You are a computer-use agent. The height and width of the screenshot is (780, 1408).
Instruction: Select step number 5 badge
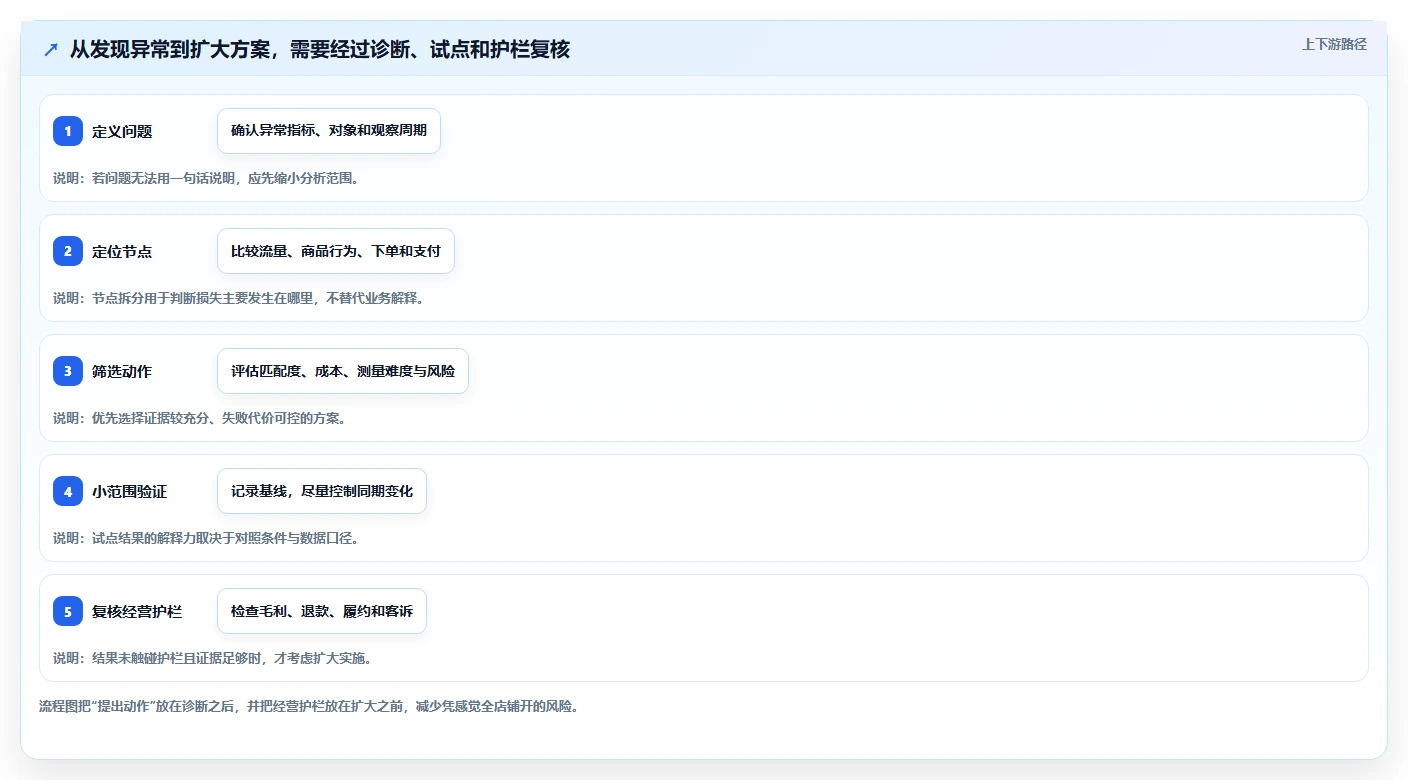coord(68,611)
